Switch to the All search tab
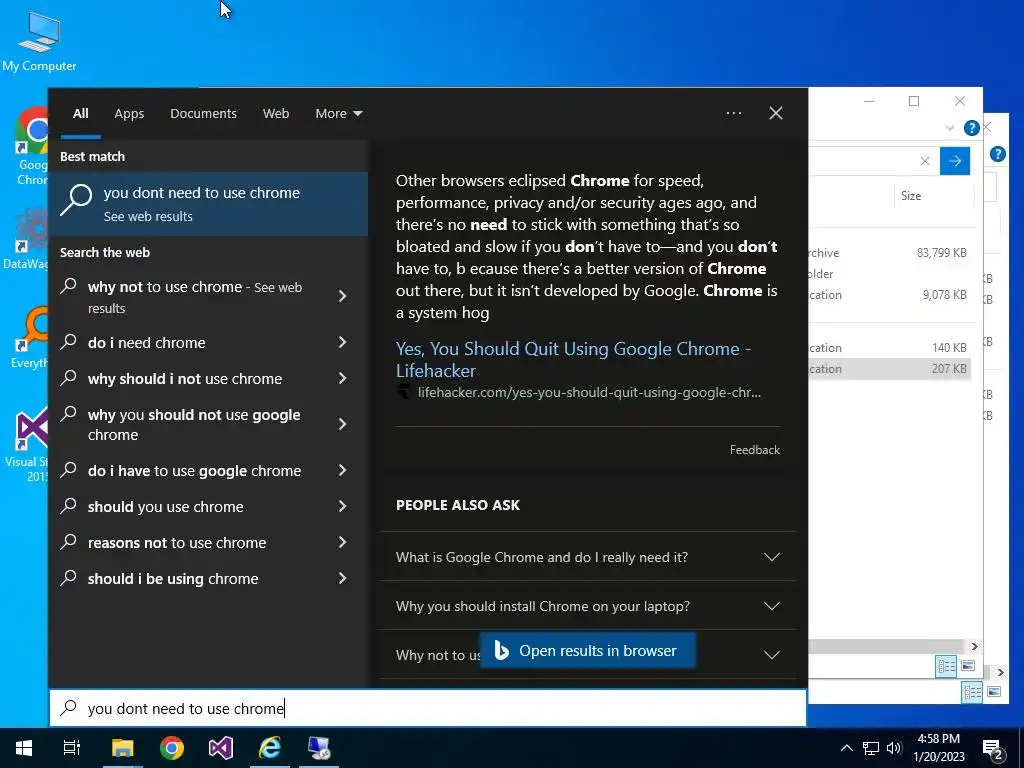The width and height of the screenshot is (1024, 768). coord(80,114)
